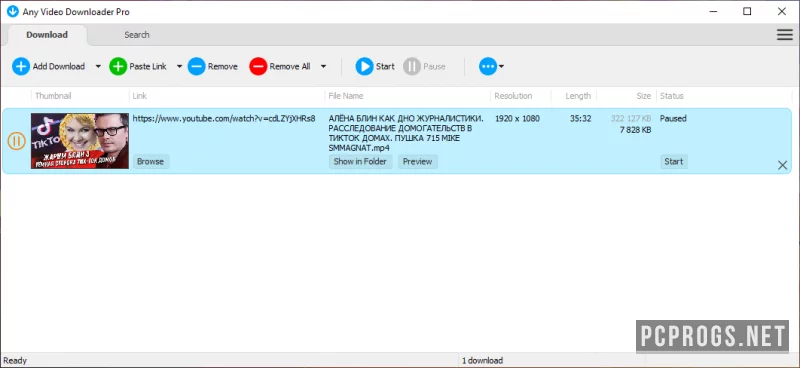The height and width of the screenshot is (368, 800).
Task: Click the orange paused status icon on the row
Action: point(16,141)
